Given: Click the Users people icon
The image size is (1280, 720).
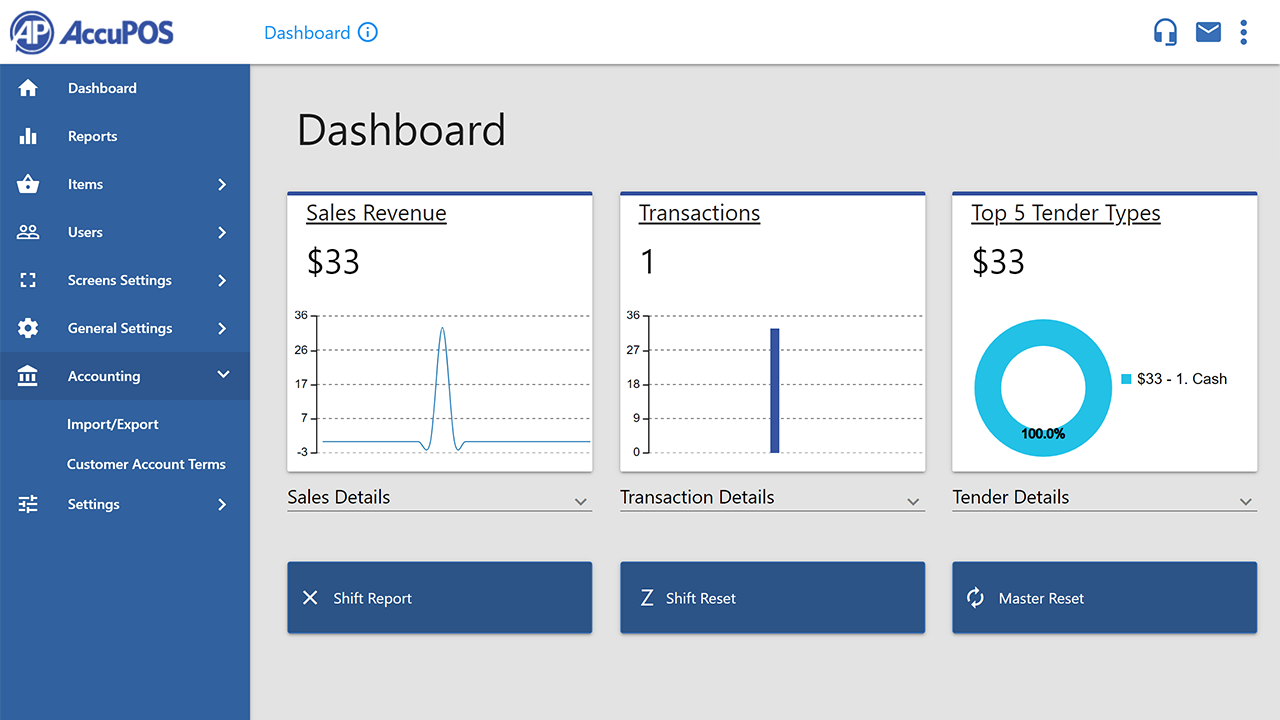Looking at the screenshot, I should point(28,232).
